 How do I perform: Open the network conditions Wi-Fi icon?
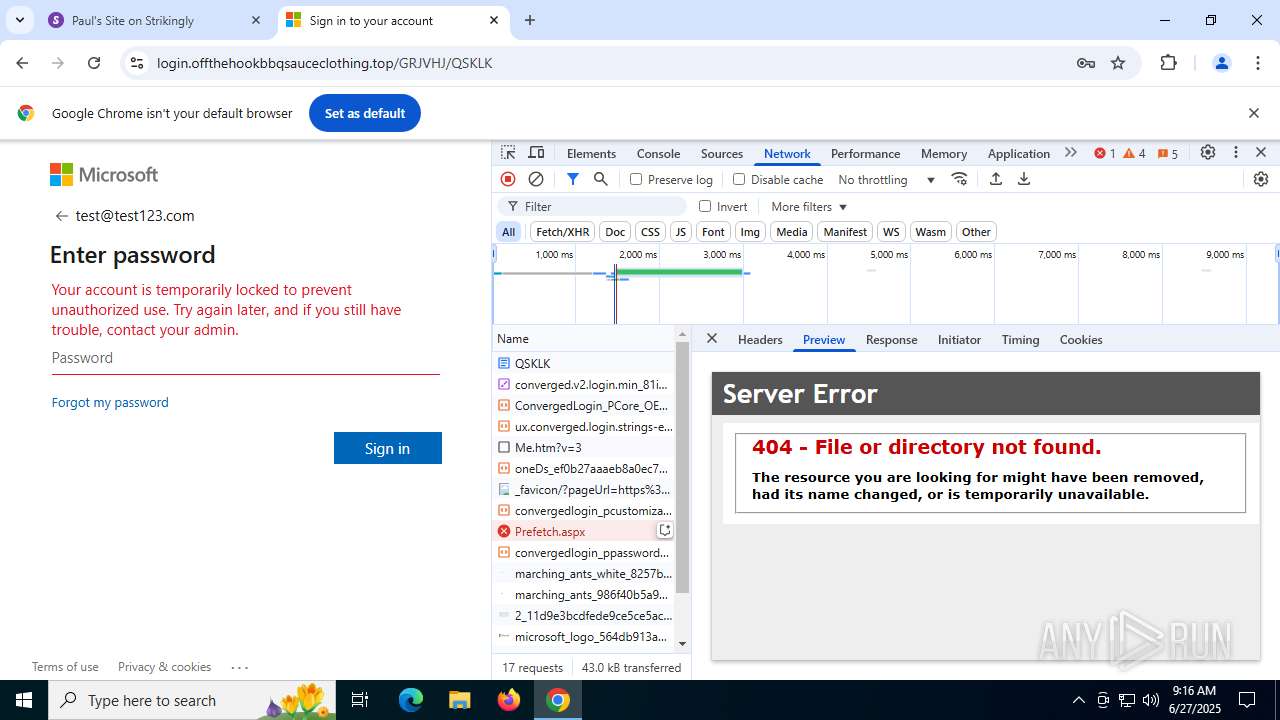[959, 179]
